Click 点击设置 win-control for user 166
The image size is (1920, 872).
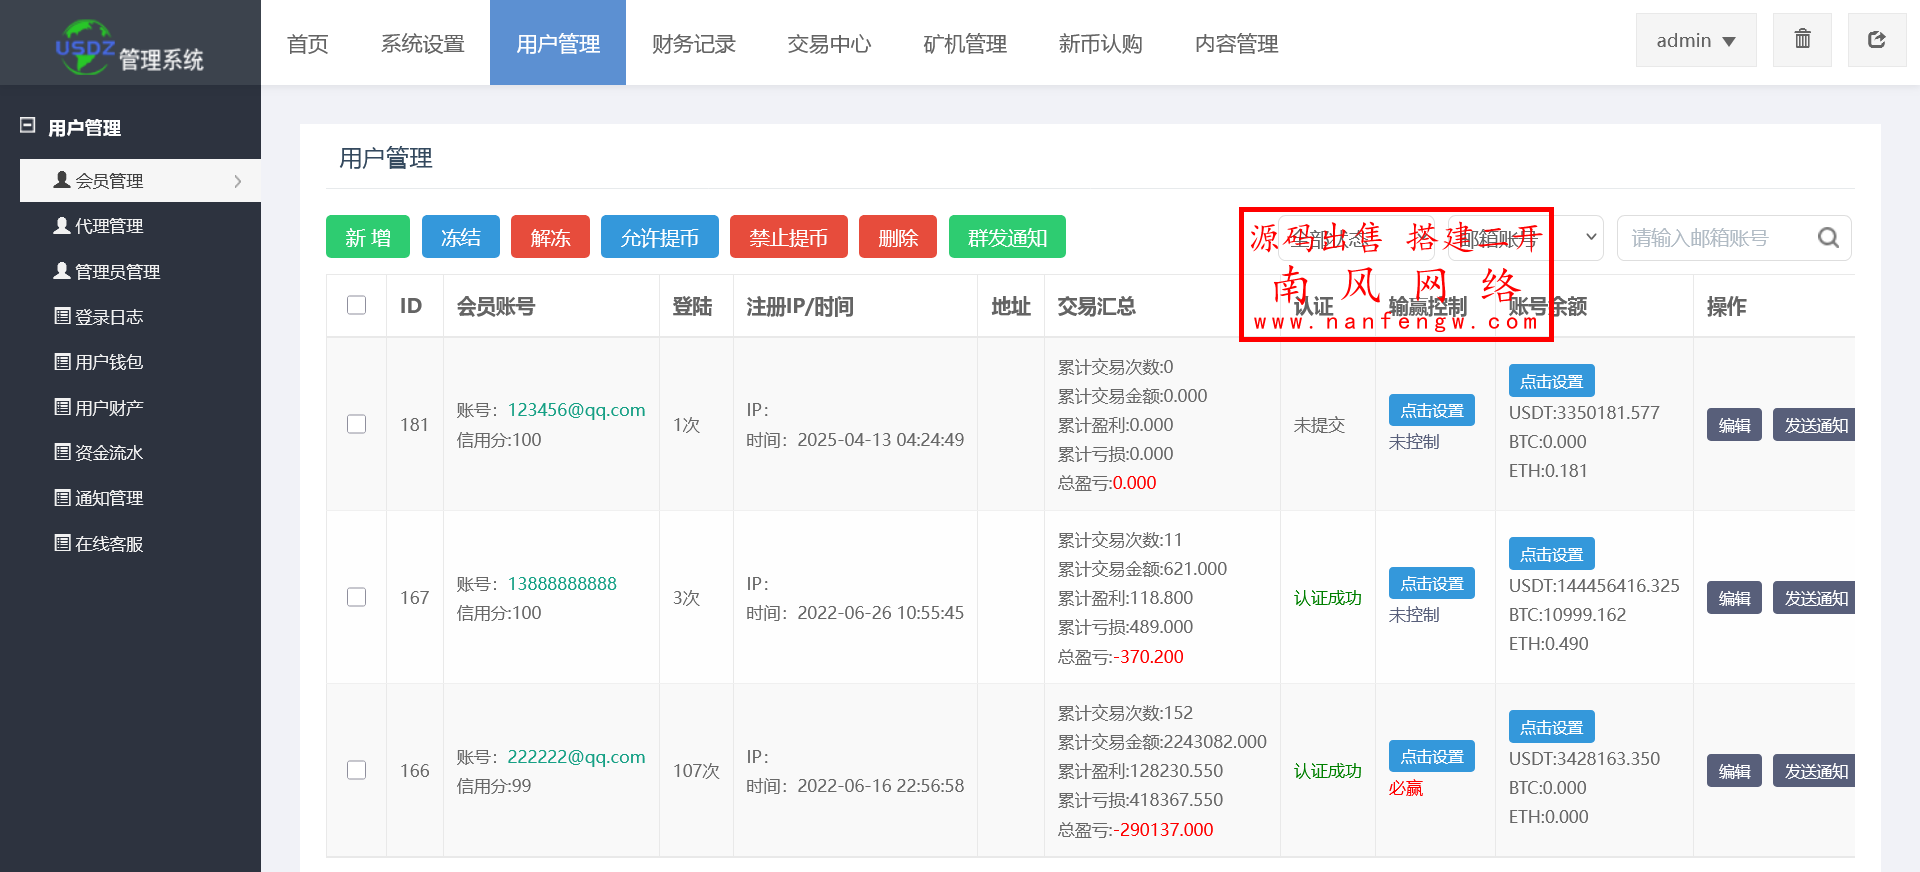[1431, 756]
